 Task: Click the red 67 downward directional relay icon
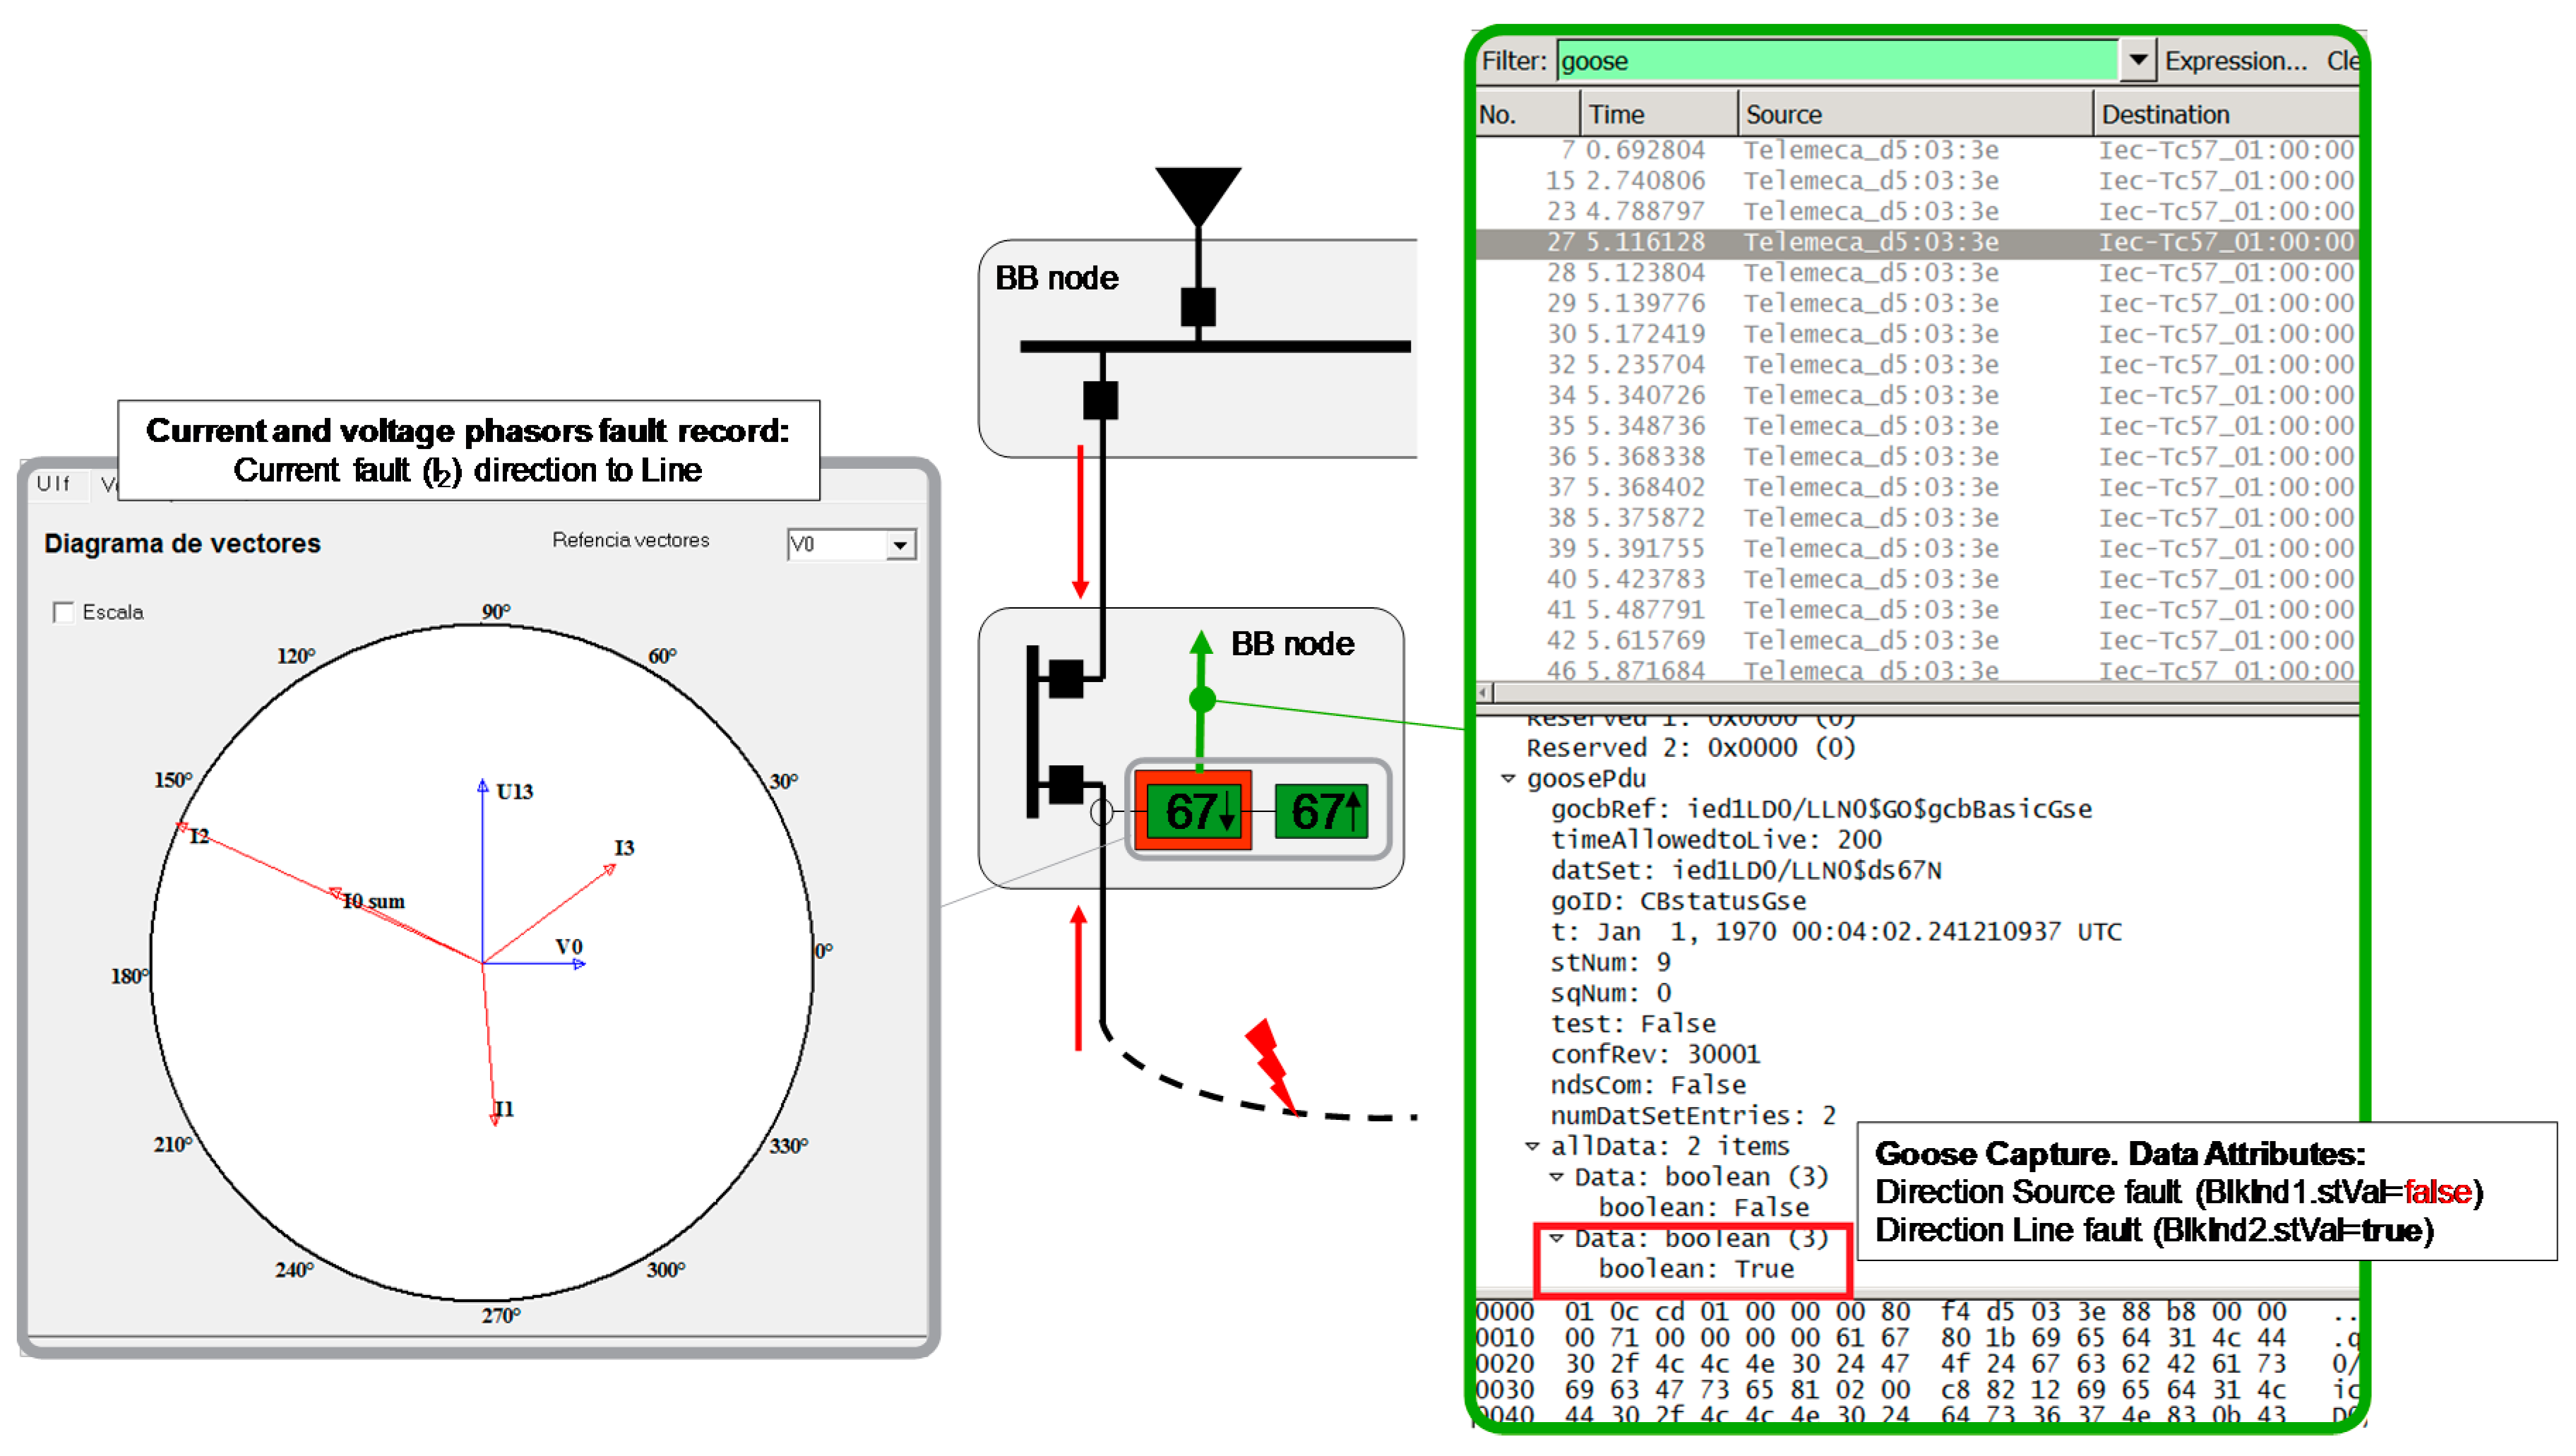[1193, 810]
